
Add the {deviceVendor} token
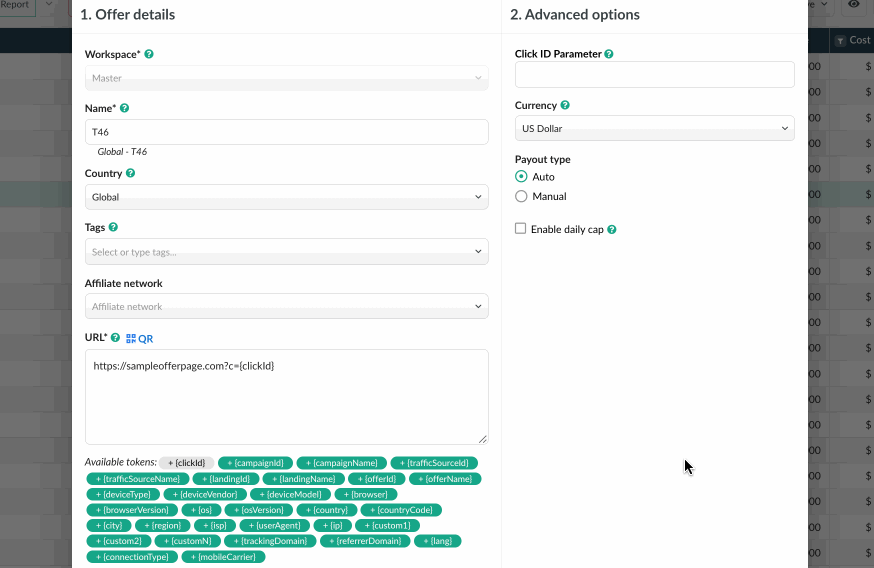(205, 494)
